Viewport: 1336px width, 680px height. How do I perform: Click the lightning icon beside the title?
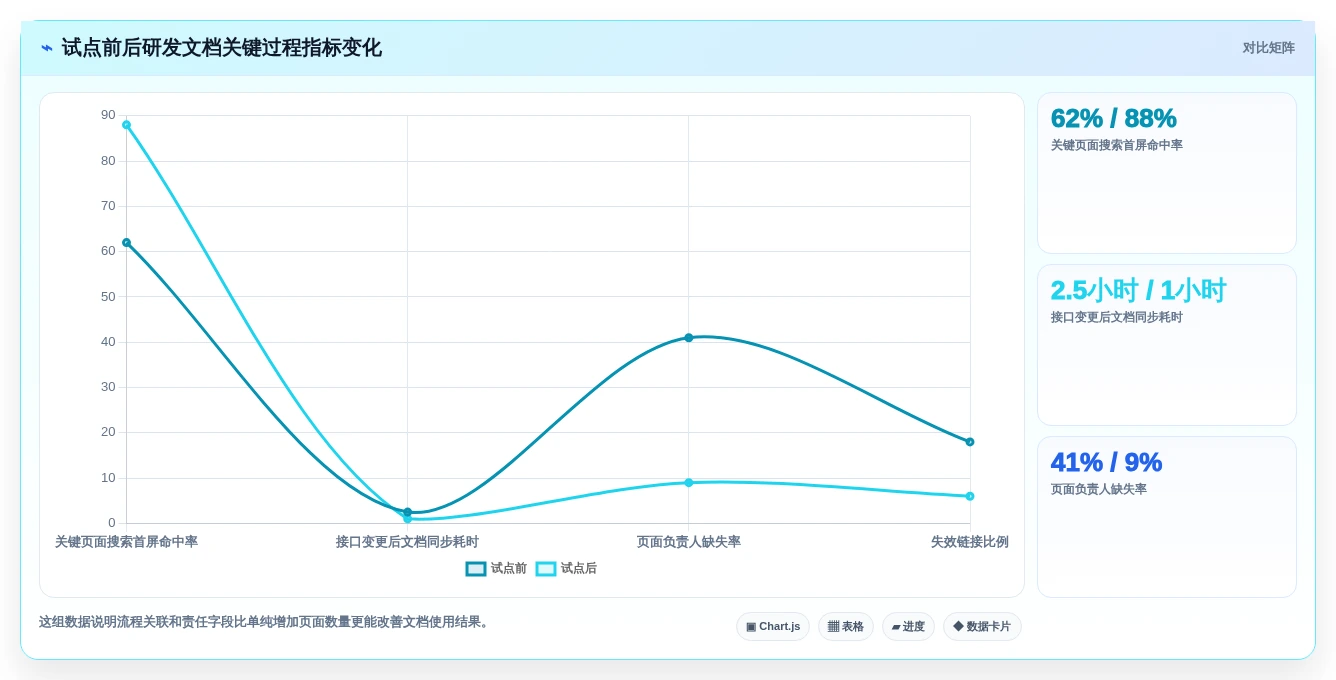47,48
